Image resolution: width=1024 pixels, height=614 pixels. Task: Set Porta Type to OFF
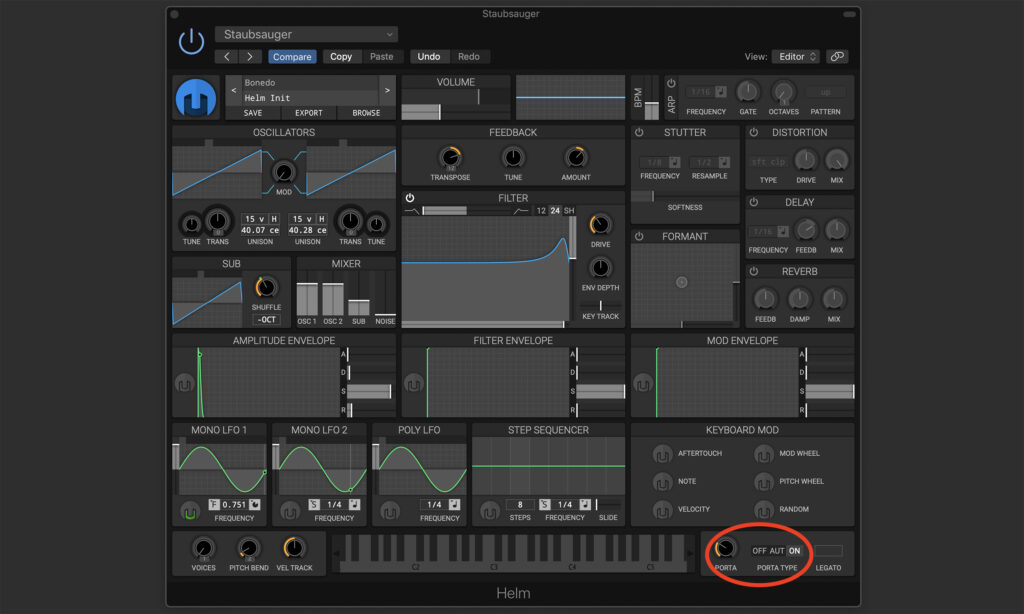[759, 551]
